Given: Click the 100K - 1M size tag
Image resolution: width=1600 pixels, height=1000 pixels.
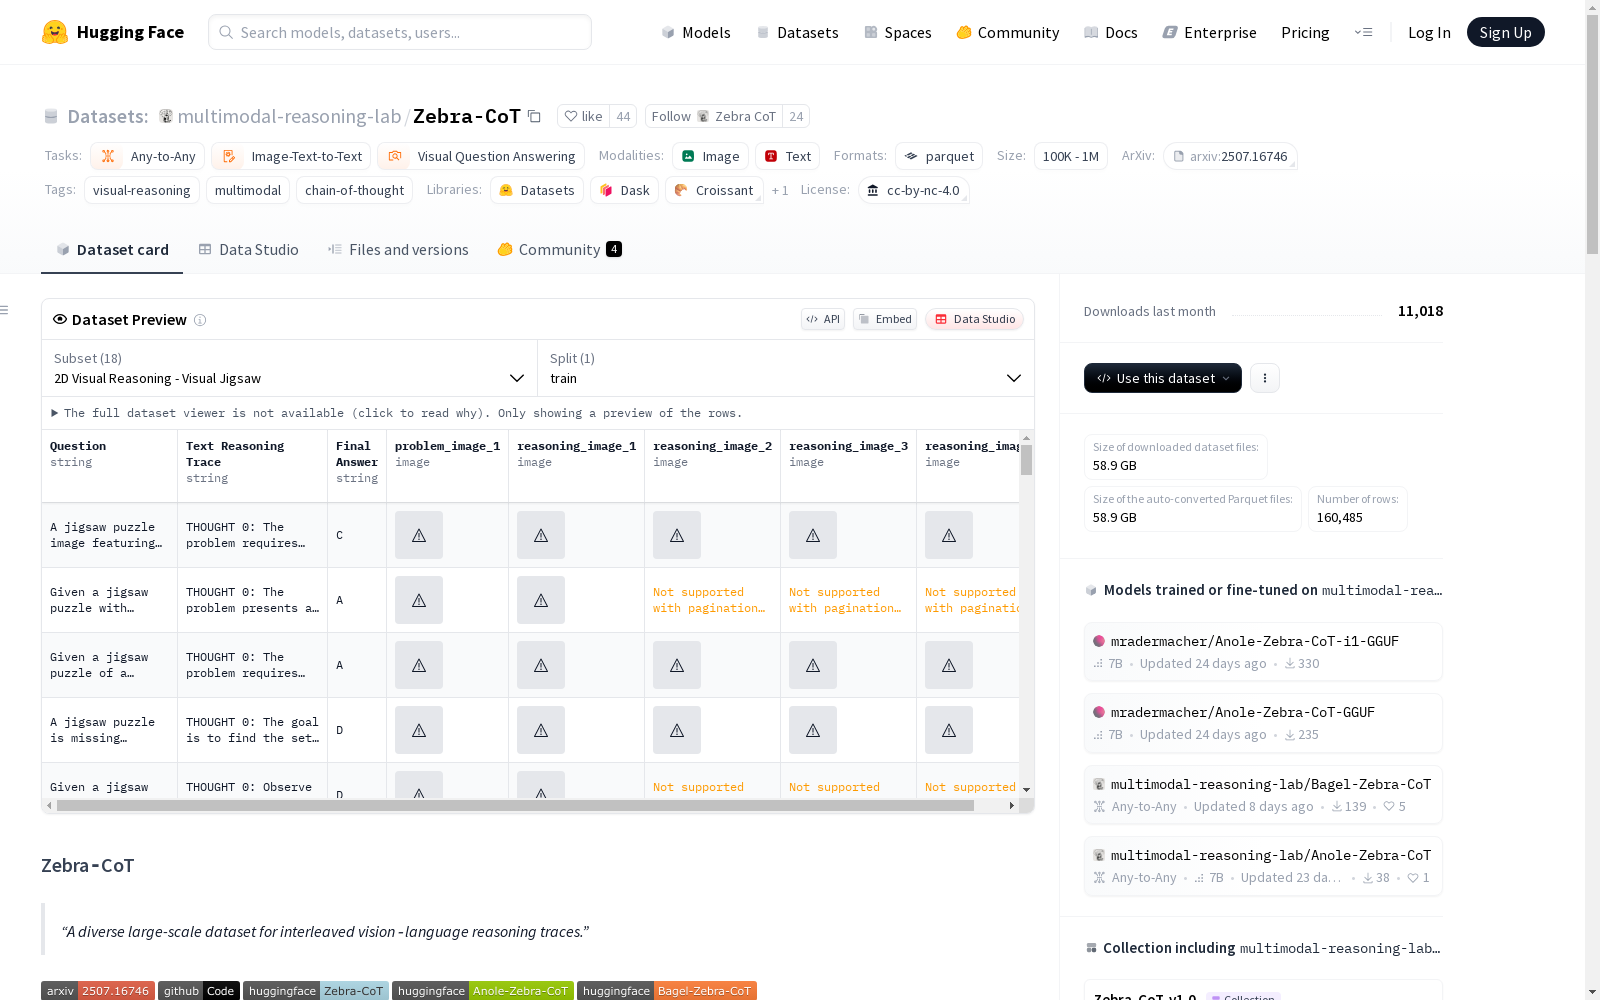Looking at the screenshot, I should [1071, 156].
